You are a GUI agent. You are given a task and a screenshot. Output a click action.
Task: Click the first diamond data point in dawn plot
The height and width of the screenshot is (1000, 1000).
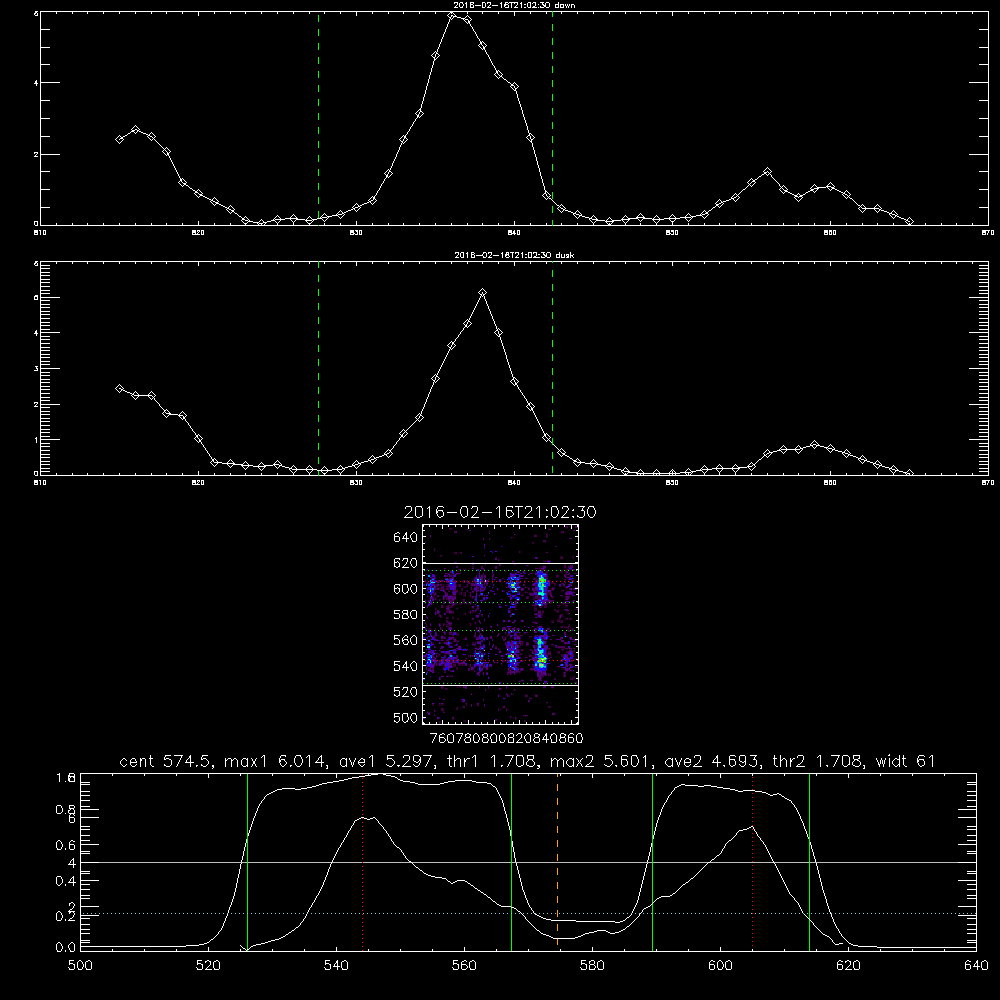tap(119, 139)
